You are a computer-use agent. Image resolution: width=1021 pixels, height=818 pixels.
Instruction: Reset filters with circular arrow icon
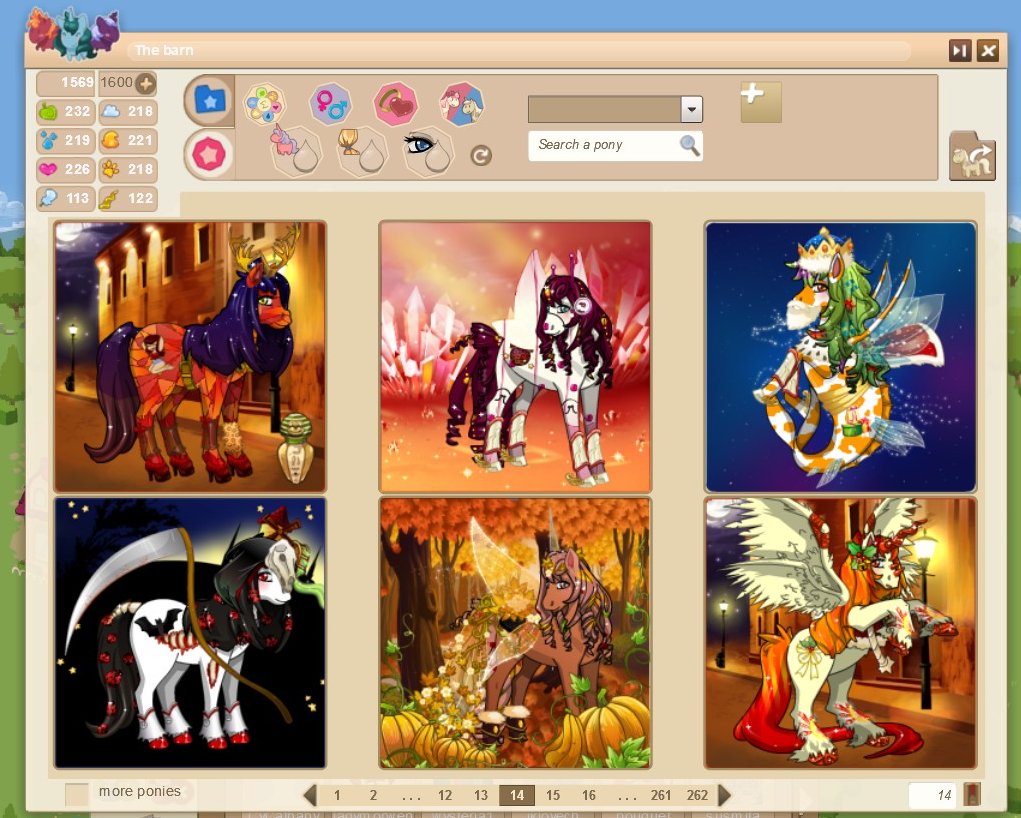[x=481, y=156]
